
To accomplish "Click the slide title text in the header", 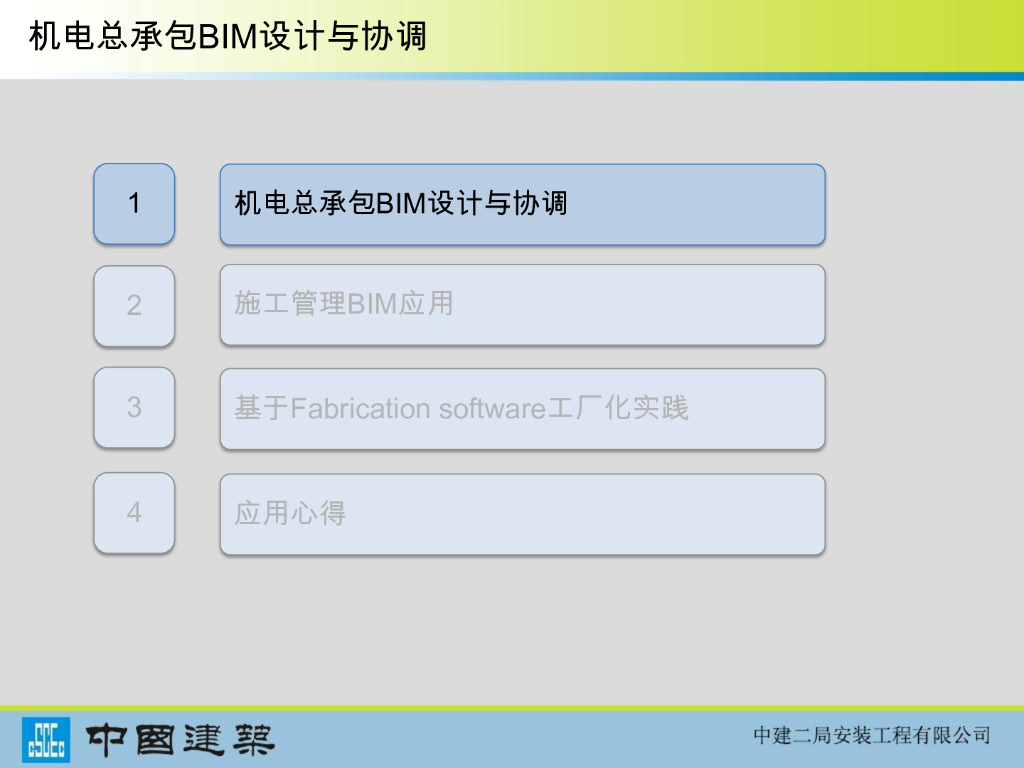I will [x=228, y=37].
